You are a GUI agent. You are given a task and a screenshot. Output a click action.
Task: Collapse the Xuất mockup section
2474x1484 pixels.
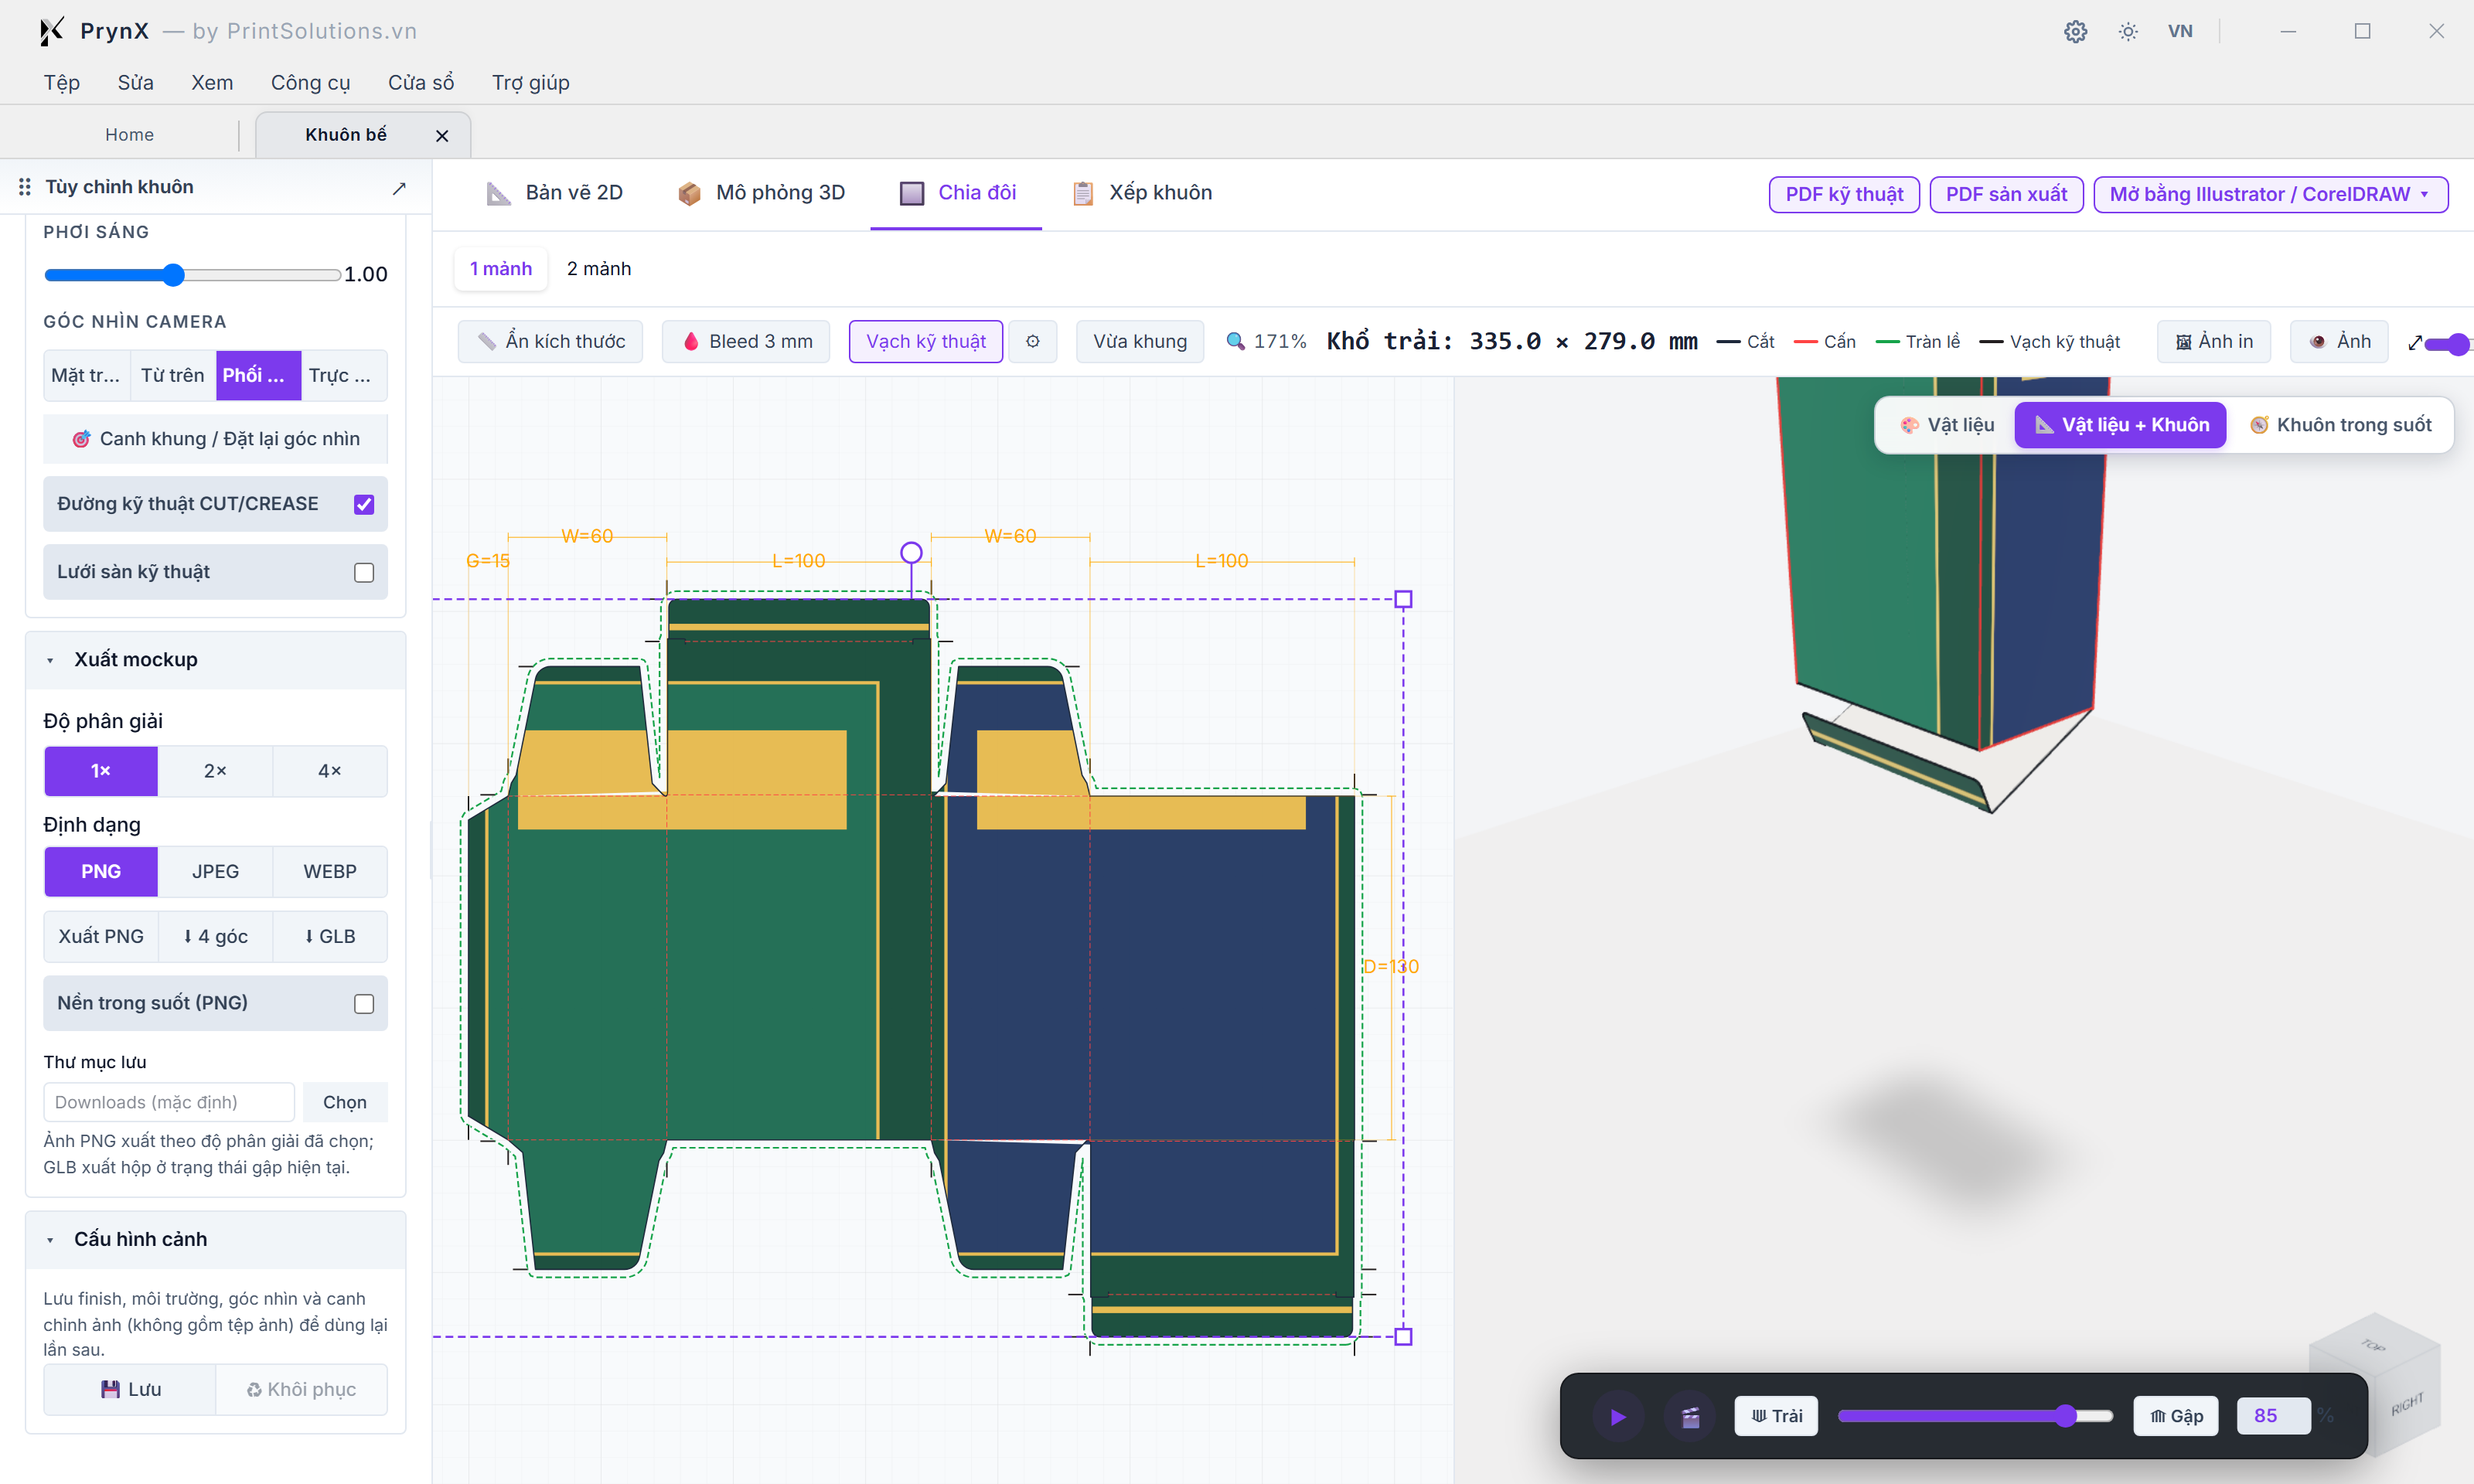pos(215,659)
